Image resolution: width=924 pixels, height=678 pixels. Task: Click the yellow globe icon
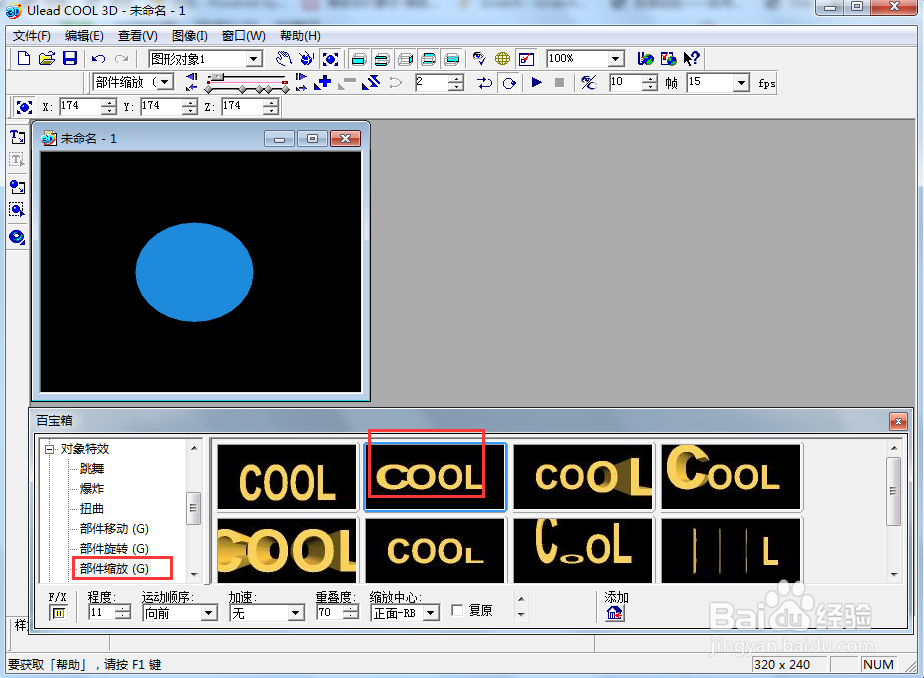coord(502,58)
